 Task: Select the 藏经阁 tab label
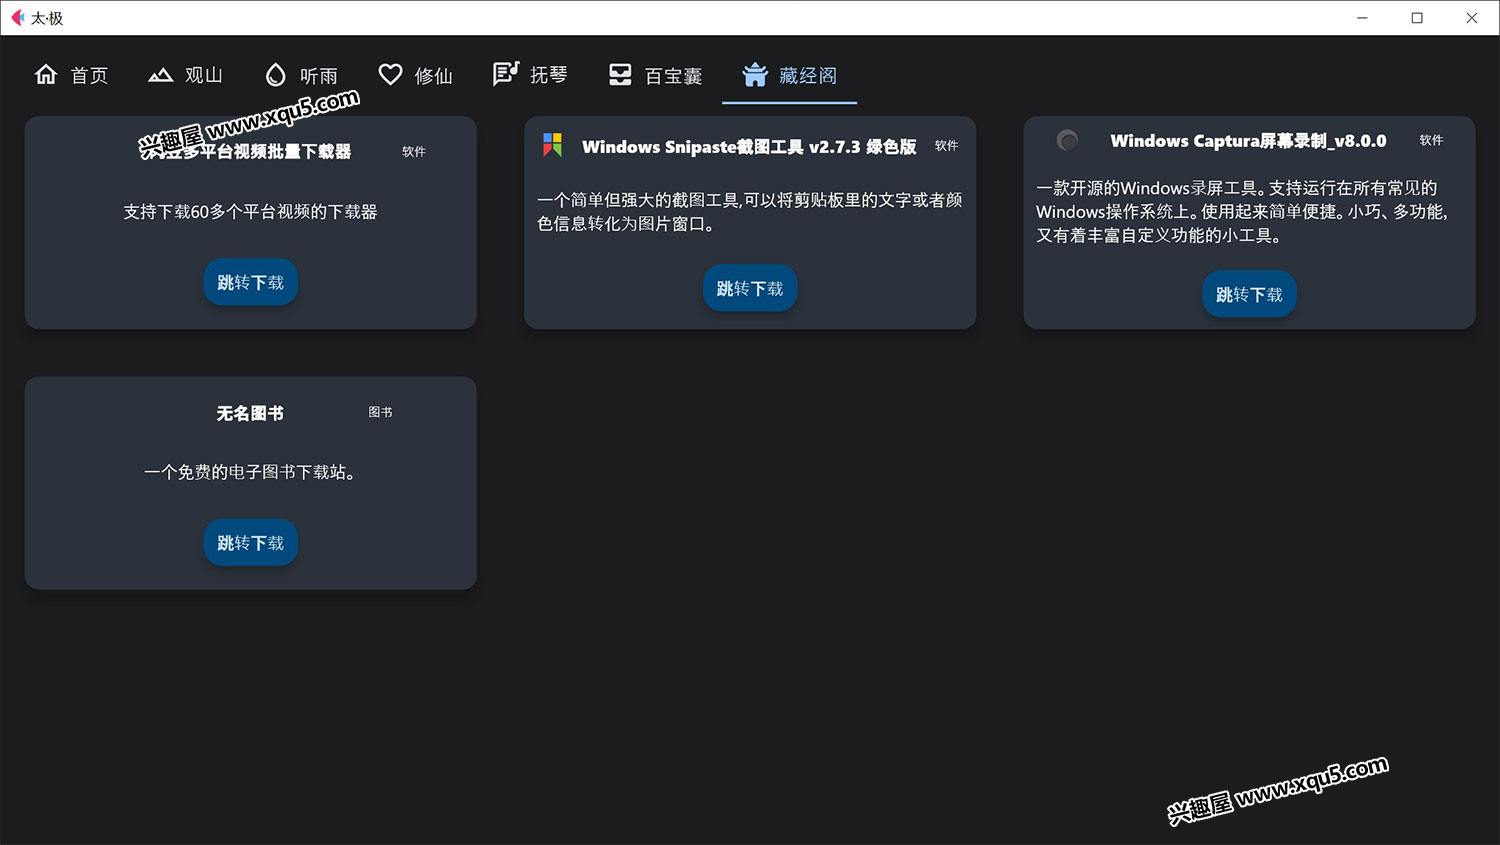tap(808, 76)
